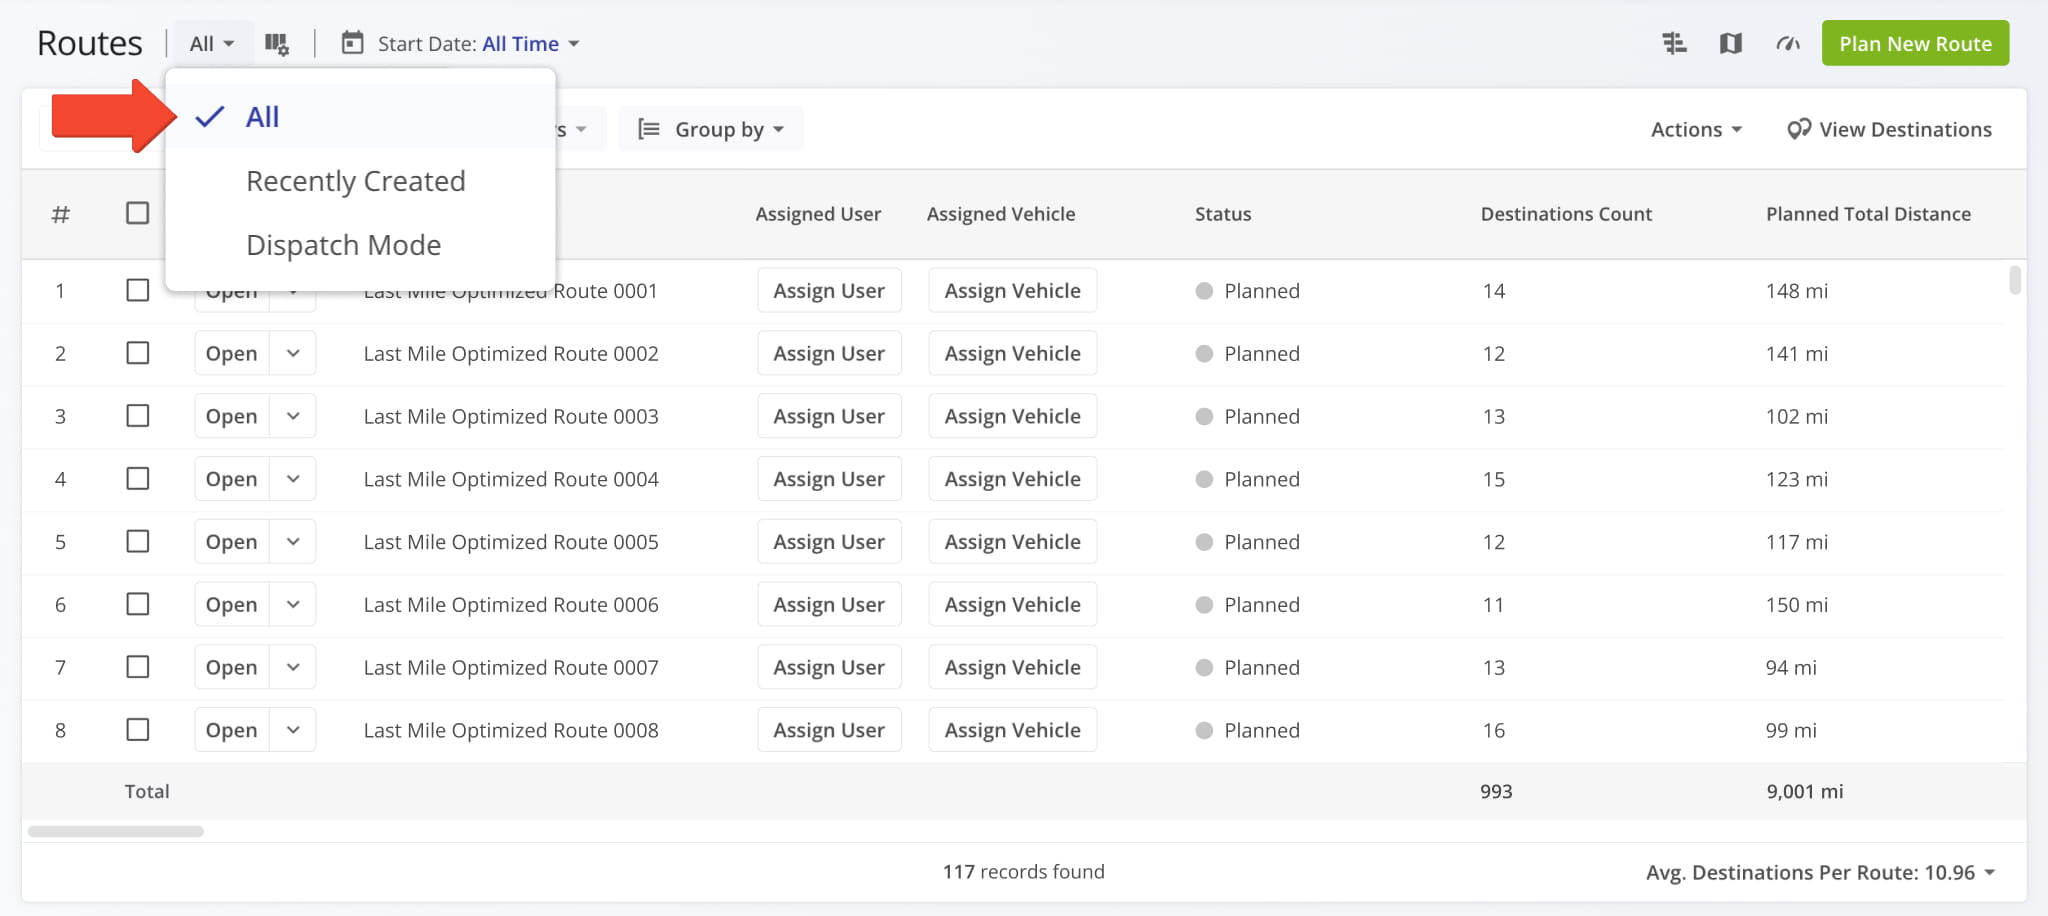Sort by the Destinations Count column header
The image size is (2048, 916).
pos(1565,214)
